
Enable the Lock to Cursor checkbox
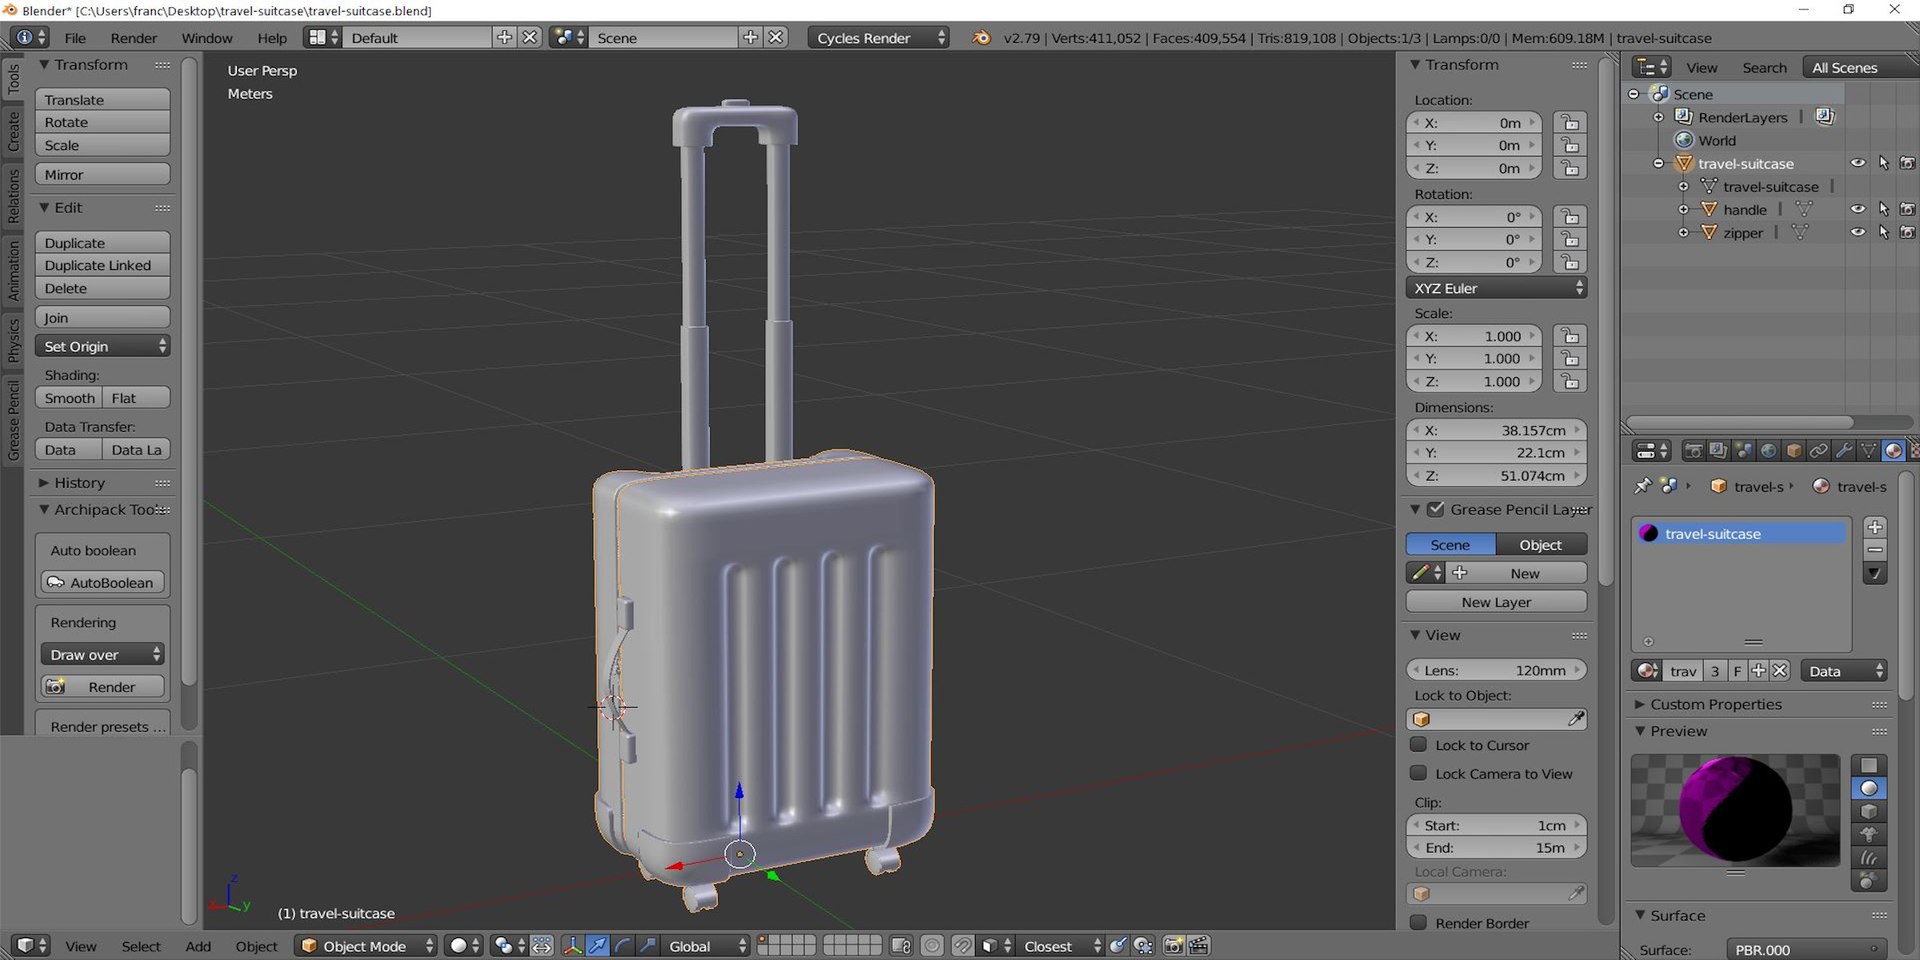1418,744
